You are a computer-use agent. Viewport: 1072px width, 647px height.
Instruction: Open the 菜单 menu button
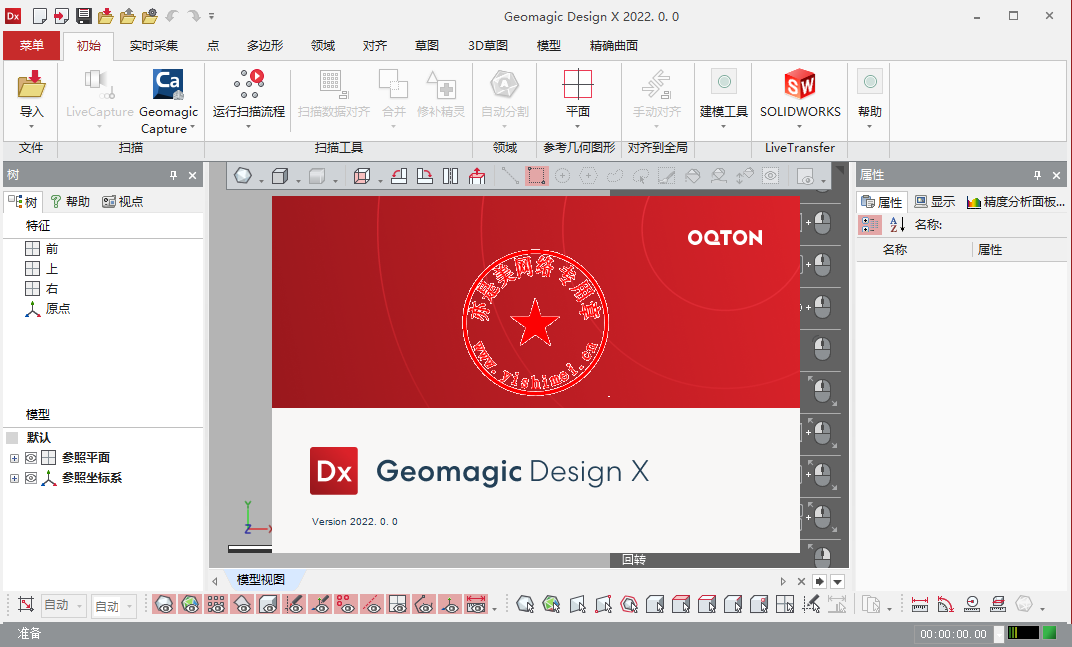pos(31,46)
